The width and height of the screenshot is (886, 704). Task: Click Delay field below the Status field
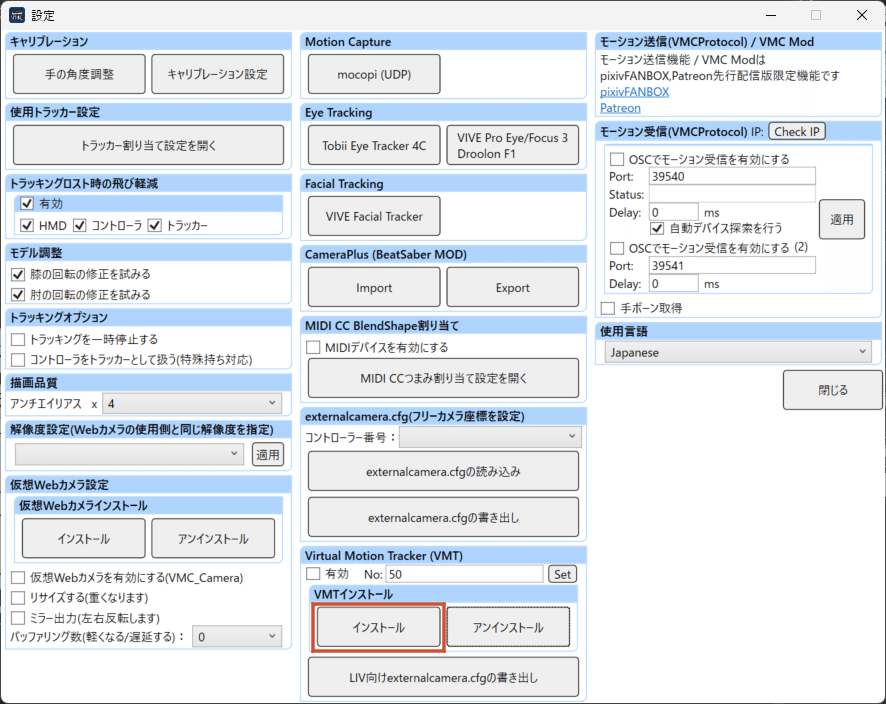674,212
